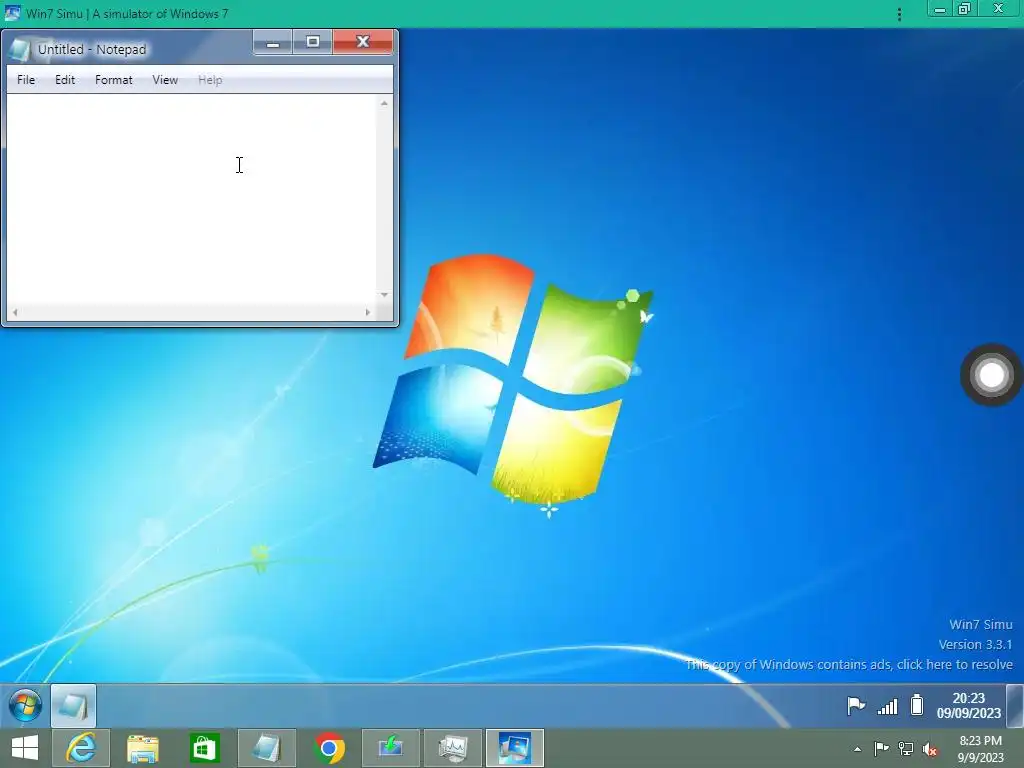Select the active Win7 Simu taskbar icon

pyautogui.click(x=515, y=748)
